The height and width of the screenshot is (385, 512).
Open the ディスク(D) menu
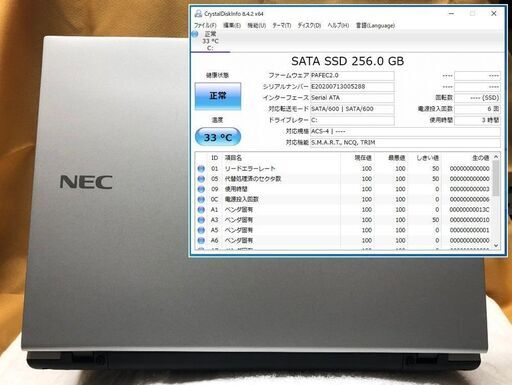pos(309,25)
